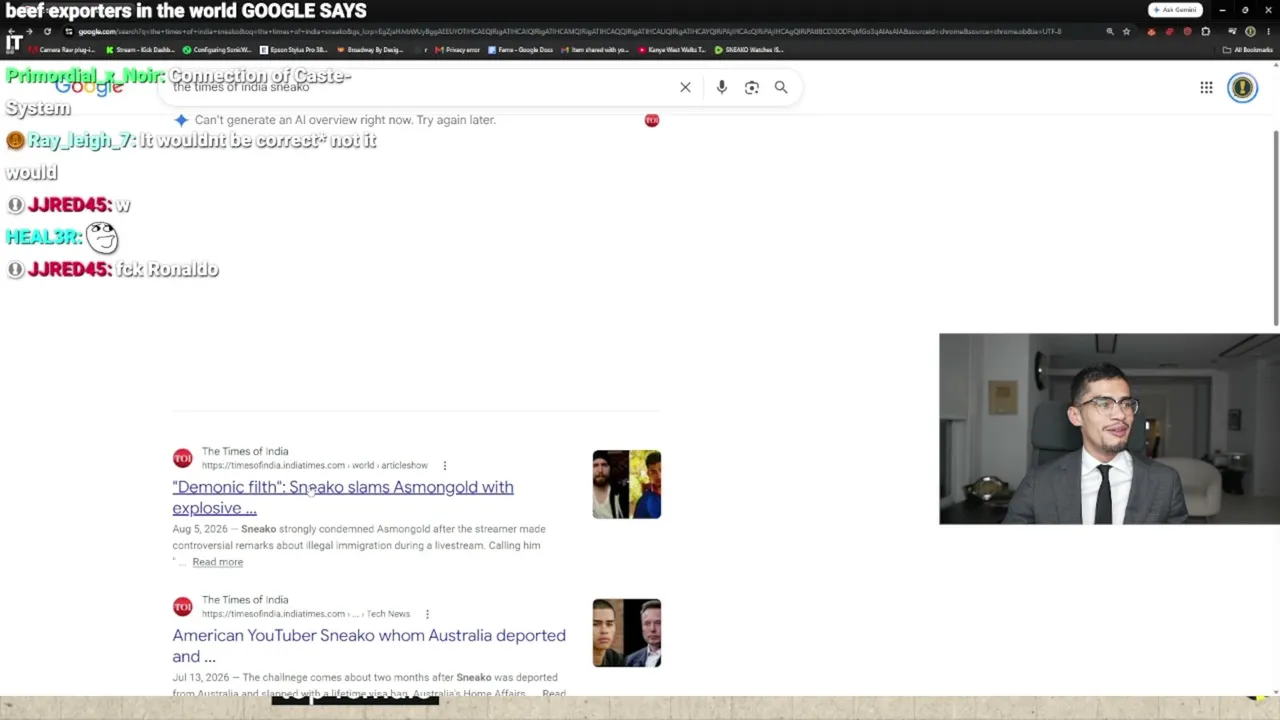
Task: Open the Camera Raw plug-in bookmark
Action: (60, 50)
